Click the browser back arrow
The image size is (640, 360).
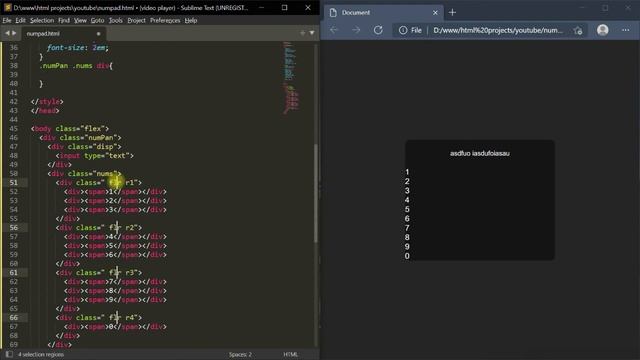click(334, 30)
